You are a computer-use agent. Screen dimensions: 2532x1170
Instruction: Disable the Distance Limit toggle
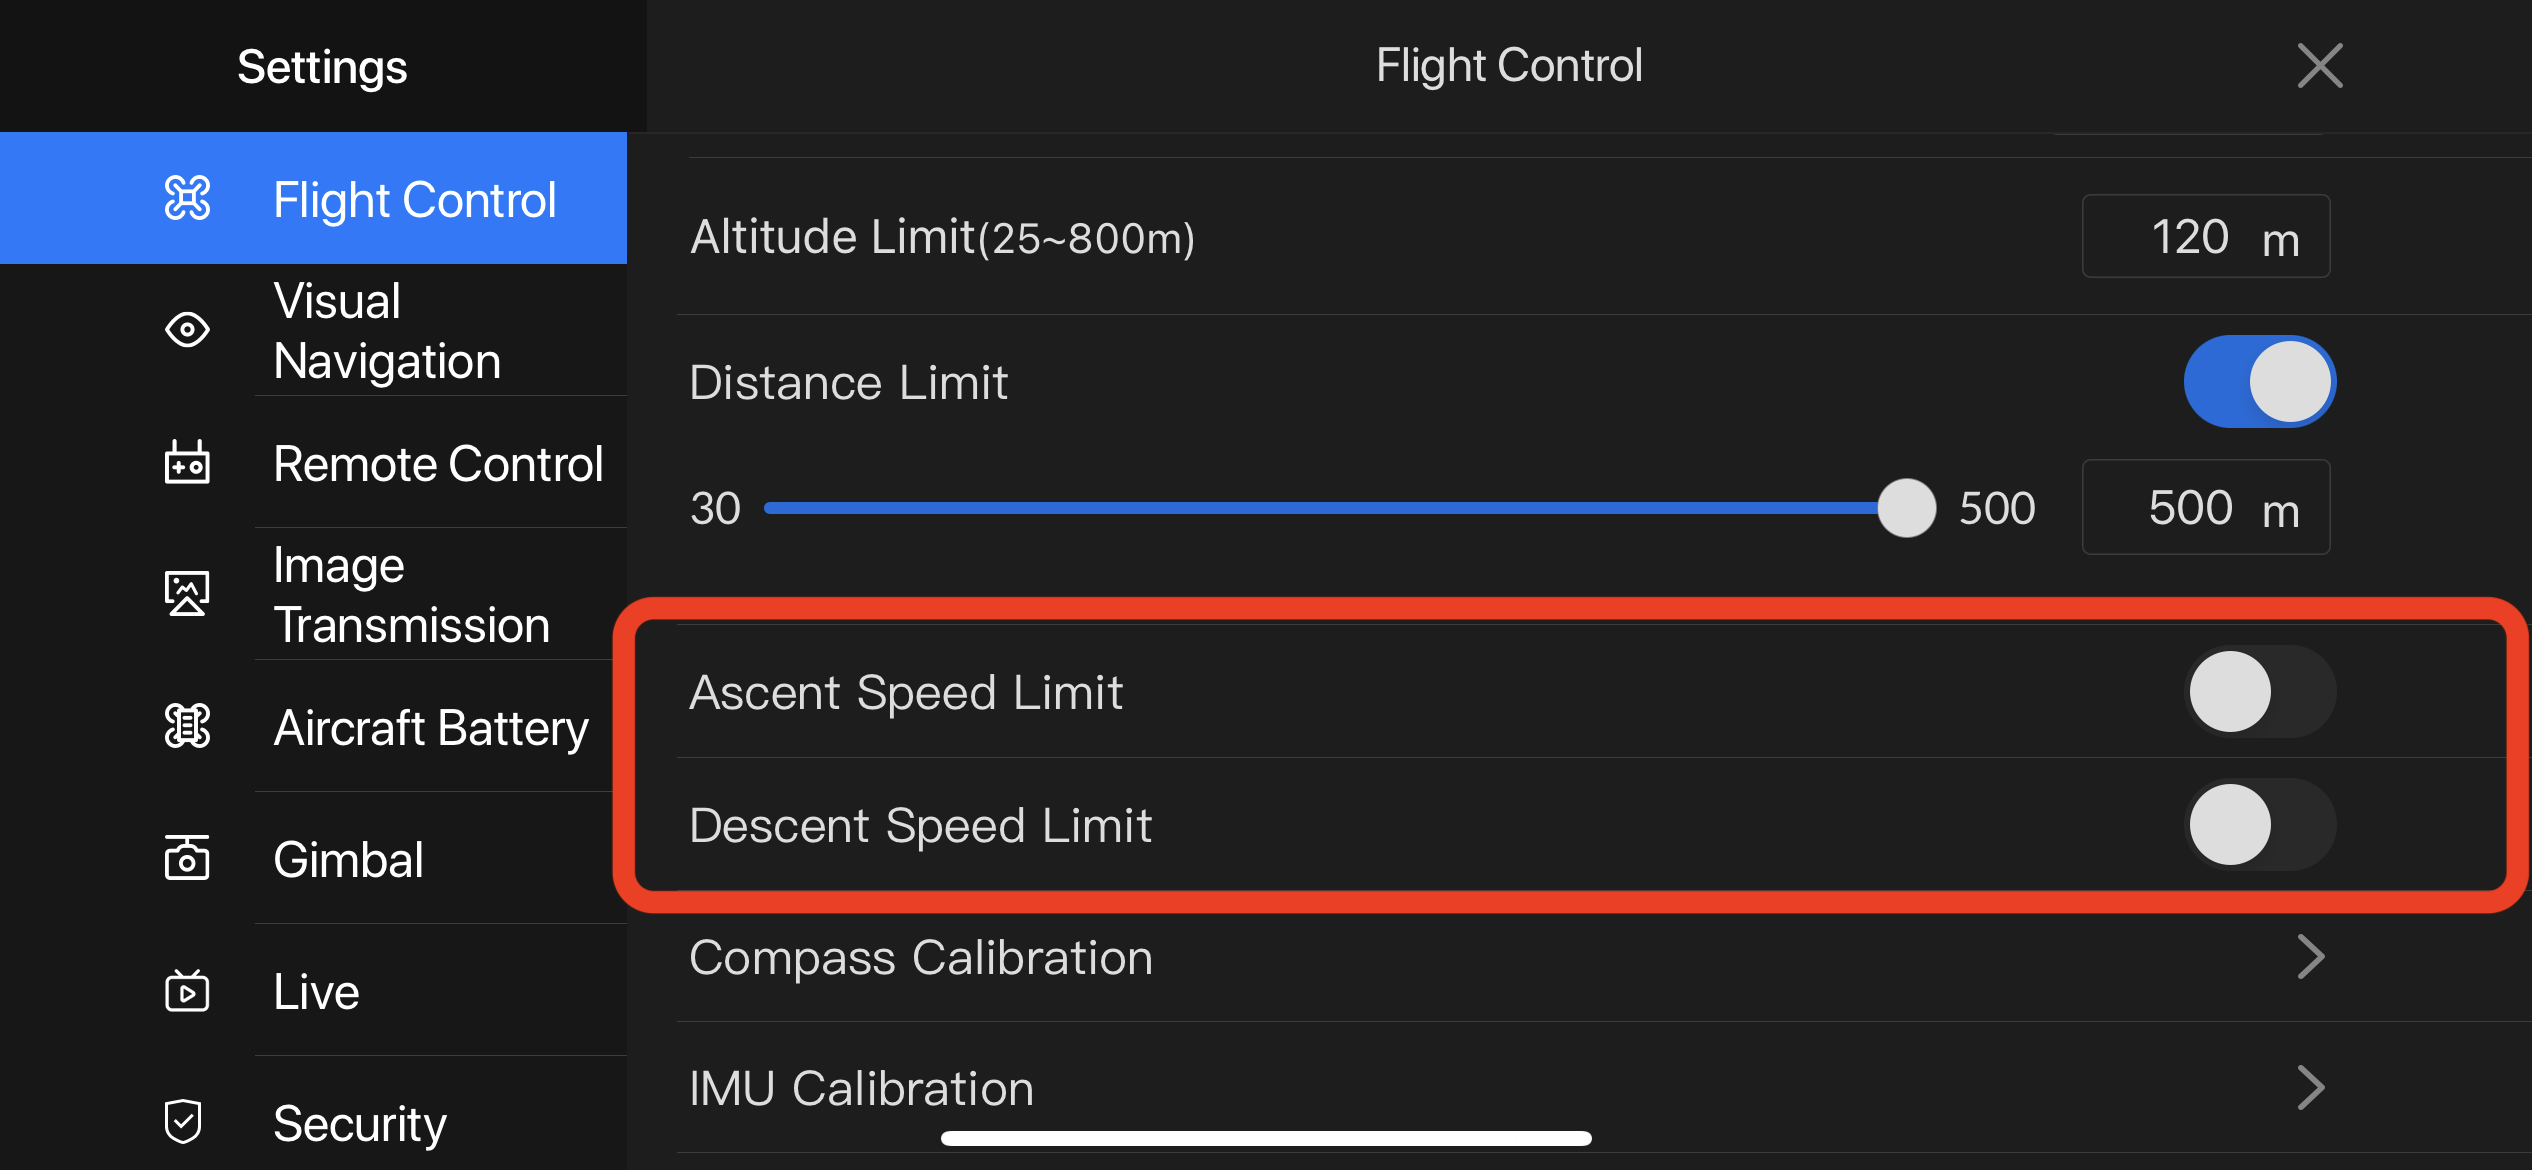tap(2260, 381)
